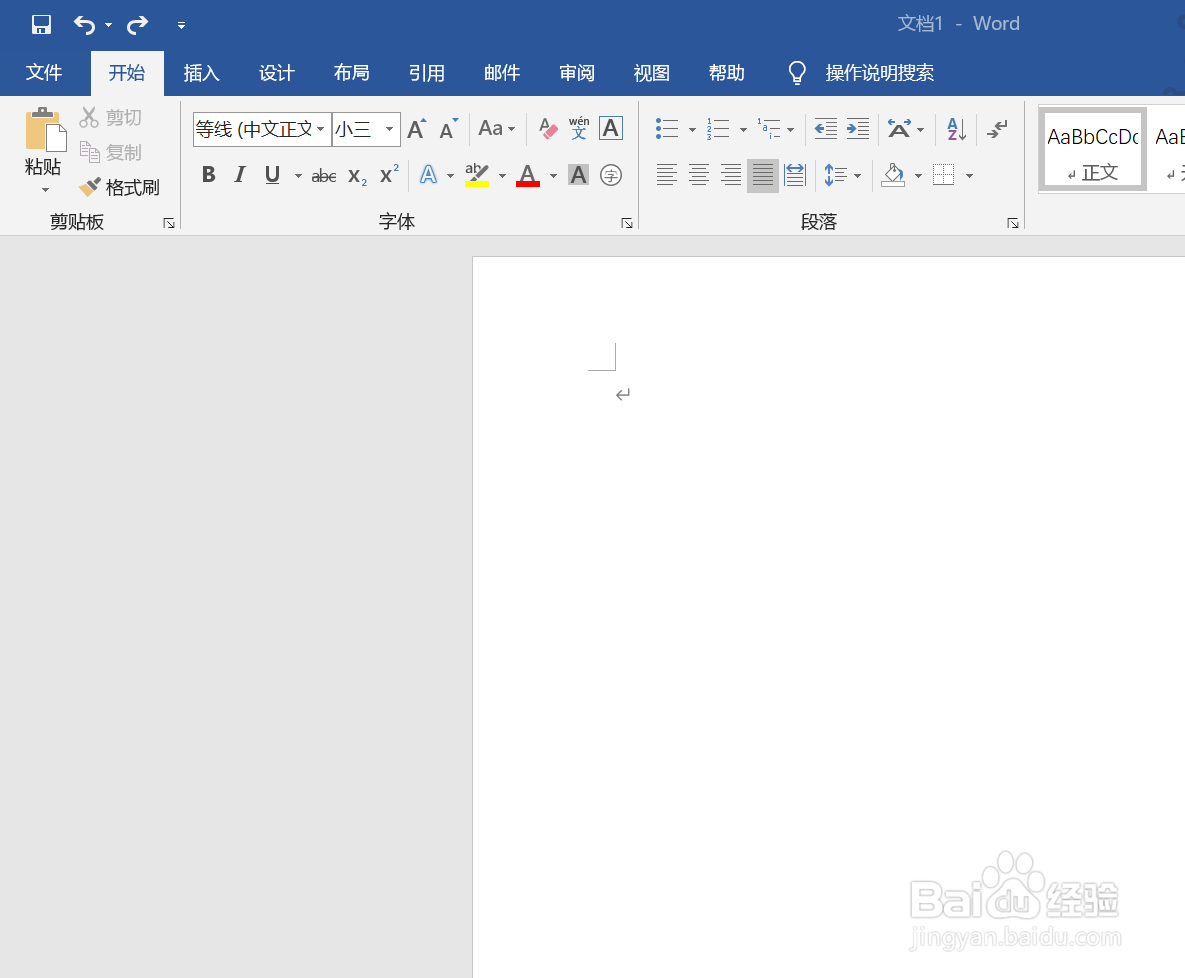Click the shading paint bucket icon
The image size is (1185, 978).
click(x=893, y=175)
